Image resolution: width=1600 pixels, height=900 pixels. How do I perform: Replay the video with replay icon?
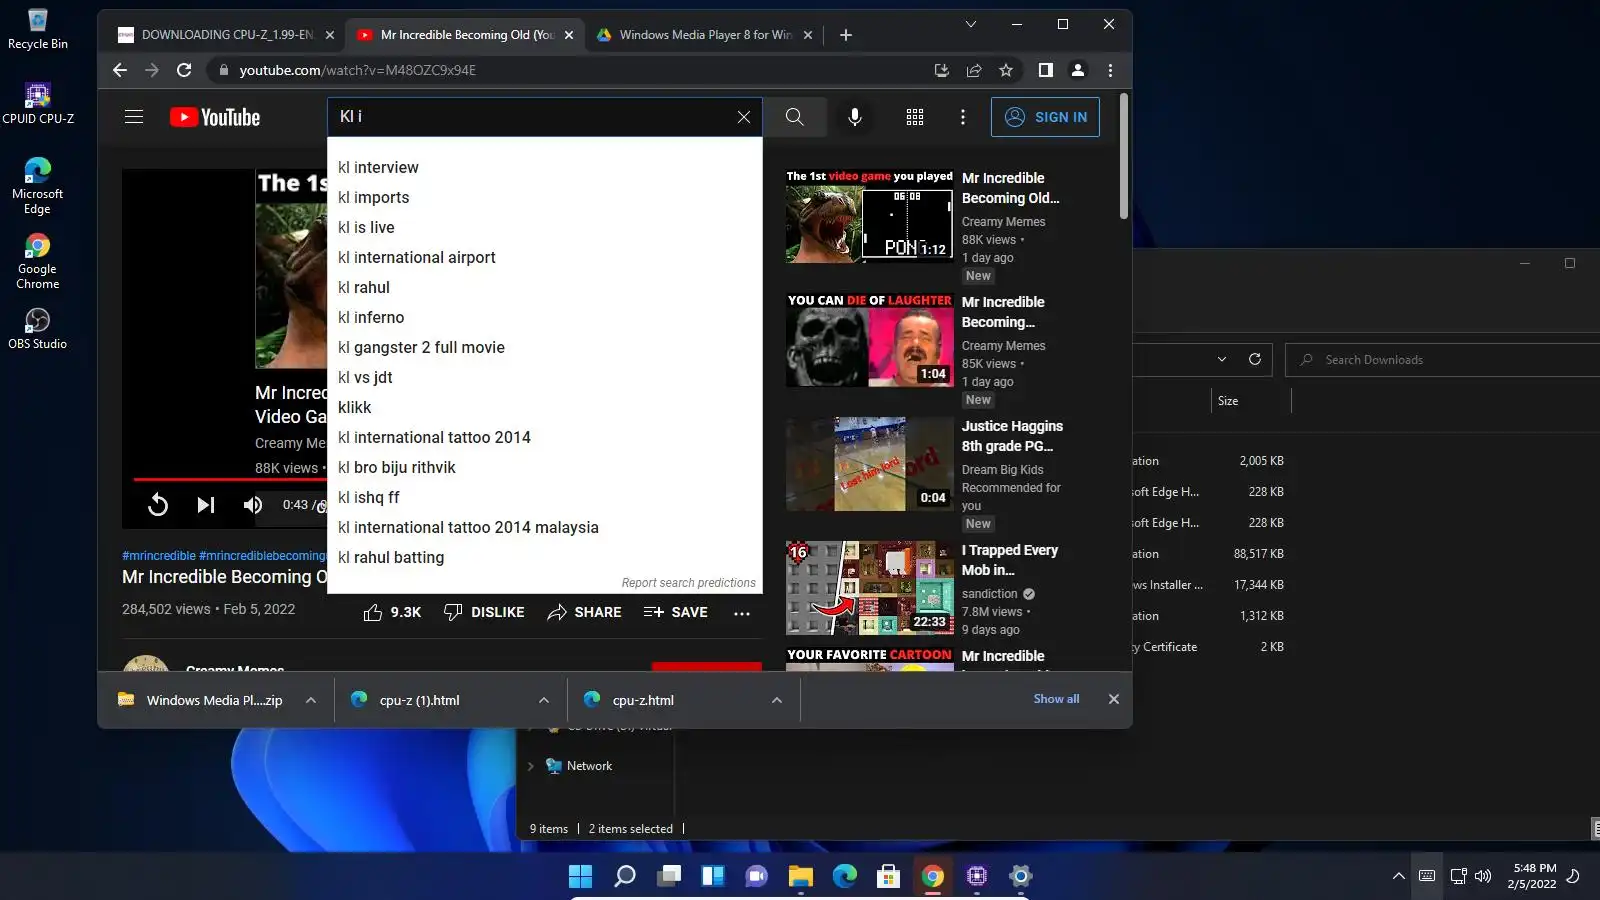coord(157,505)
